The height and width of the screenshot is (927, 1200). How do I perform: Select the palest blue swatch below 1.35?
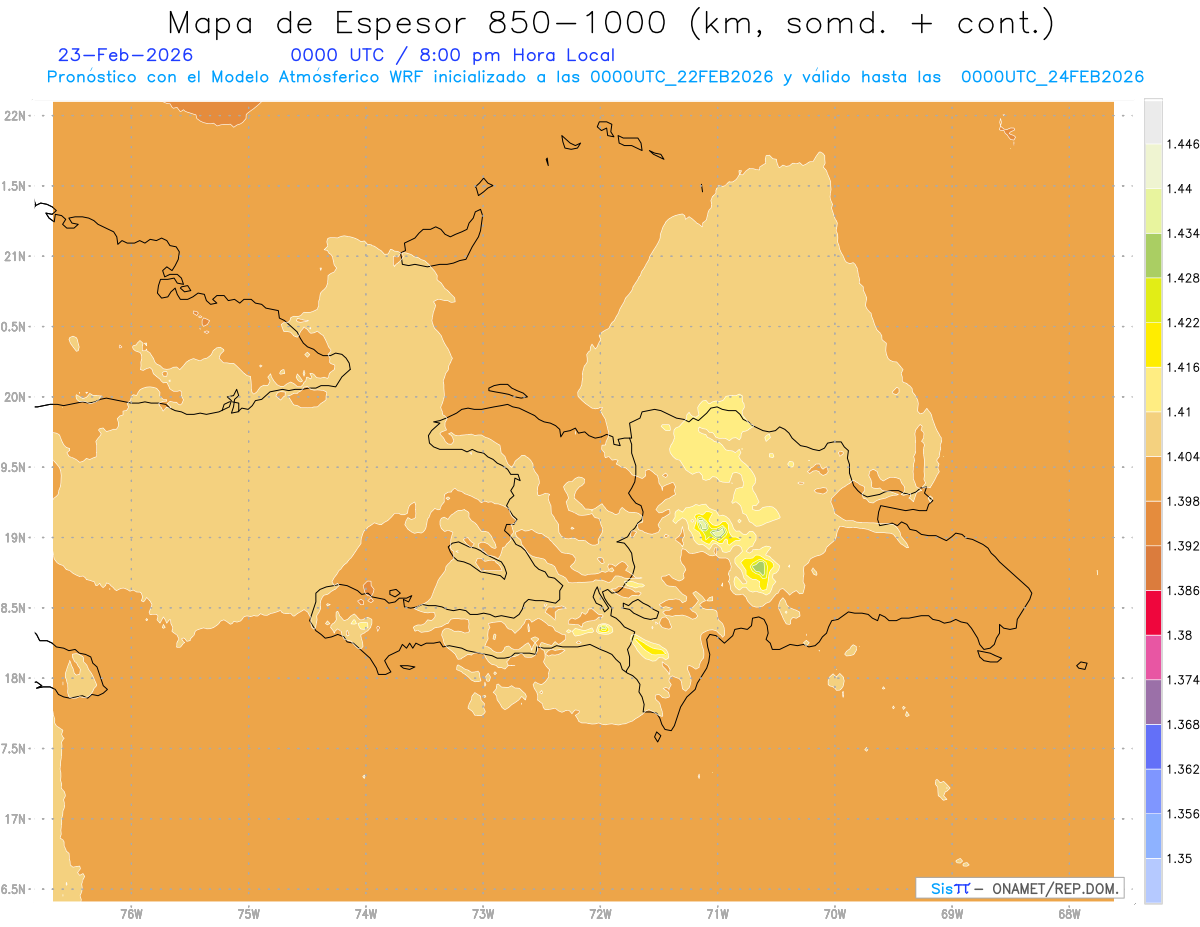(1154, 881)
